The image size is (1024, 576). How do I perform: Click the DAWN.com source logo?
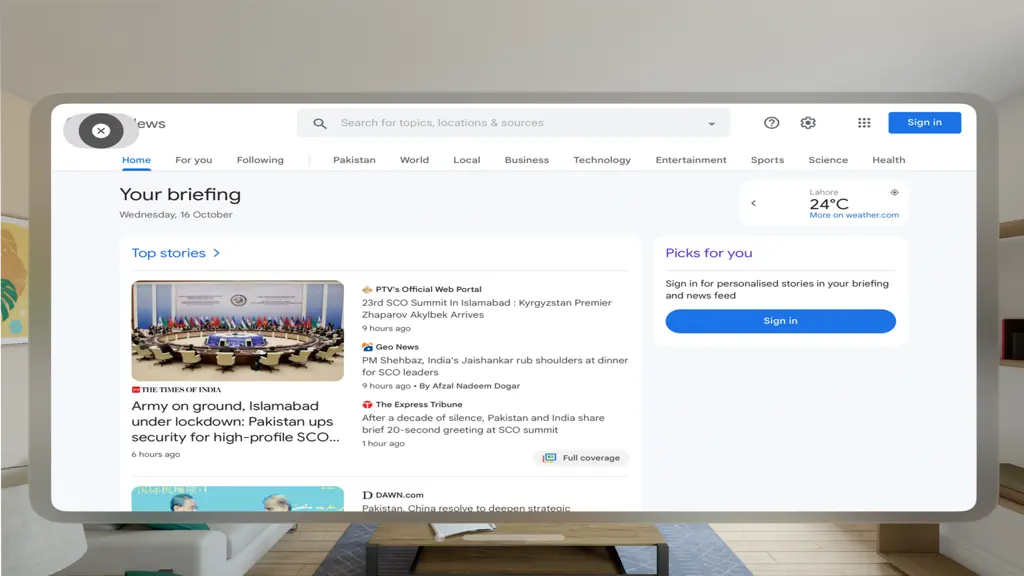367,495
